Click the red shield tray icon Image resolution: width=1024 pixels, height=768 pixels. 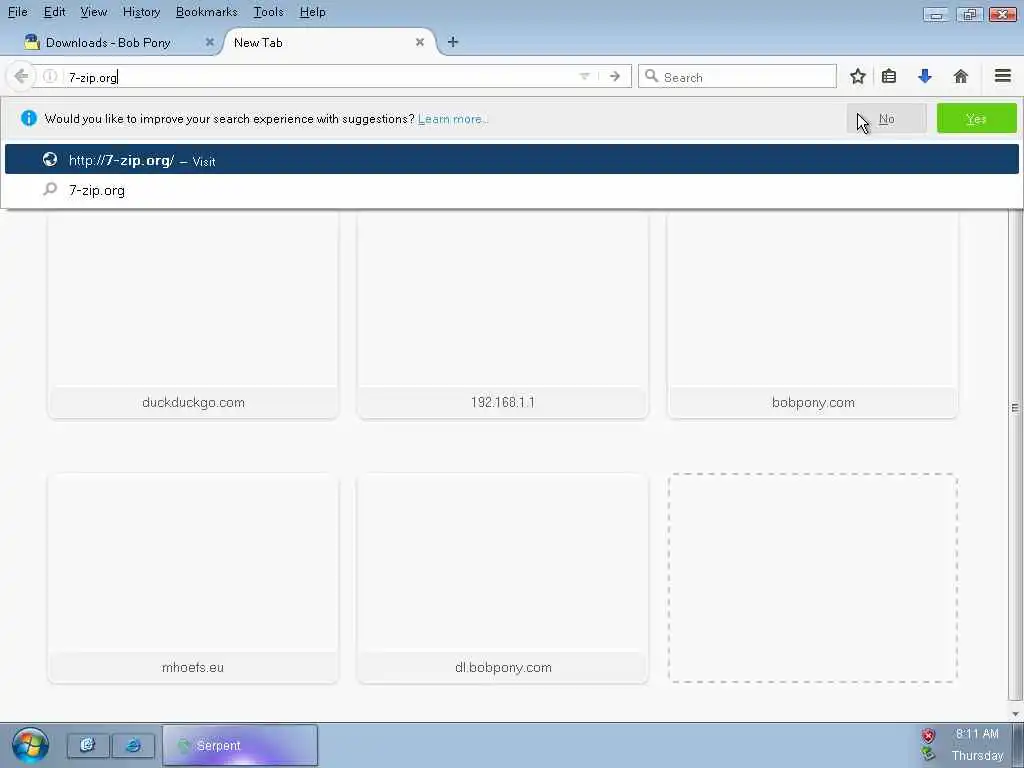pos(928,736)
